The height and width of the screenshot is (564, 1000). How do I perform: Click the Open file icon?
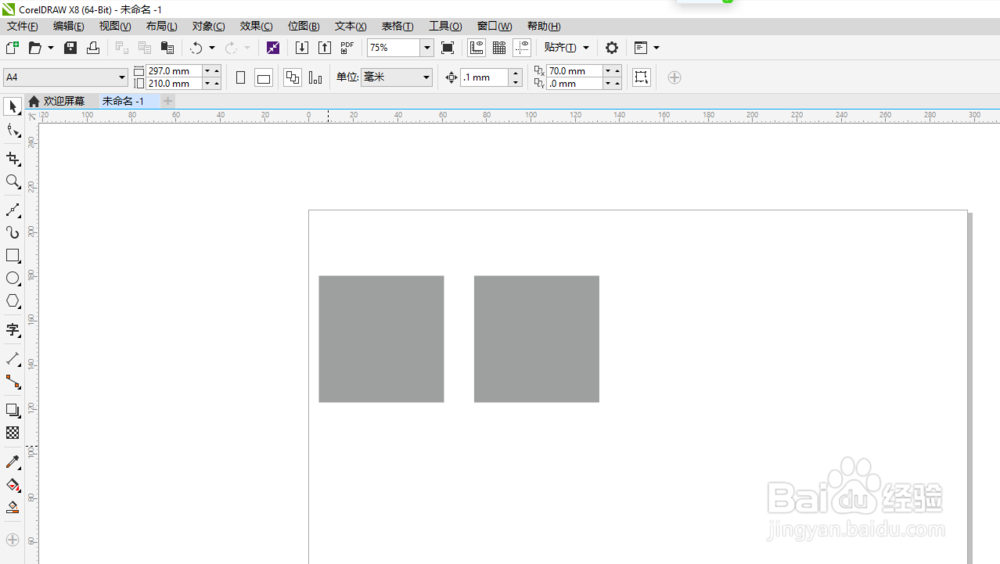pos(35,48)
